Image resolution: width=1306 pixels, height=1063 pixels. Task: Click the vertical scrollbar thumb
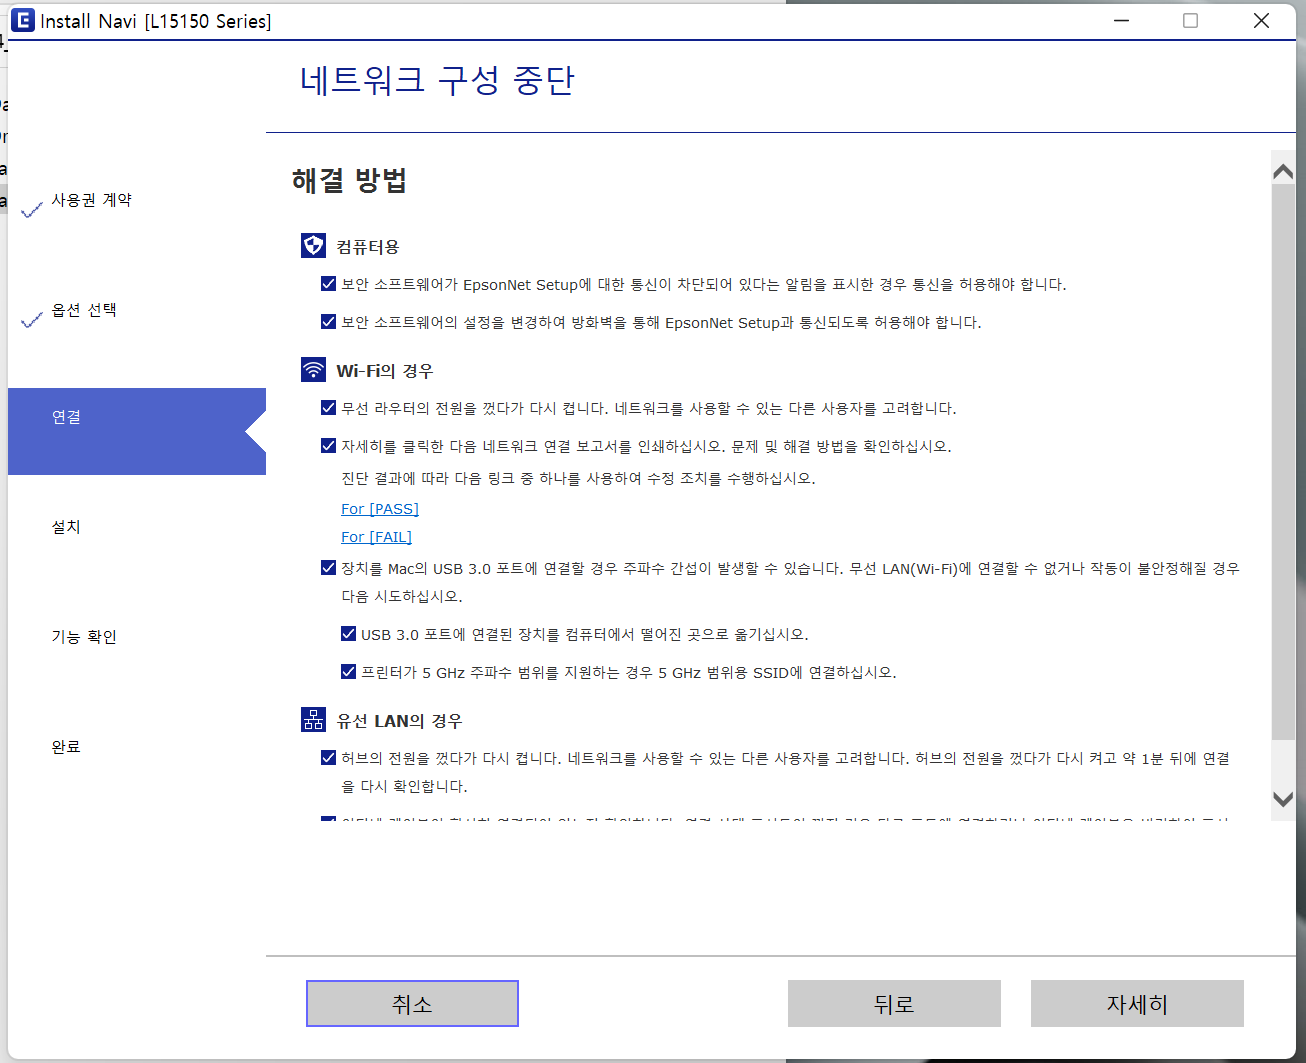point(1283,462)
